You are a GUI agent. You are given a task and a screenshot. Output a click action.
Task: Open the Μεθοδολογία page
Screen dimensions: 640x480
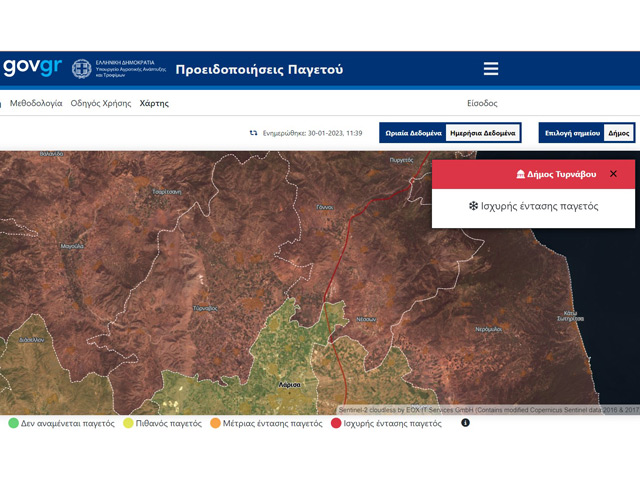(x=33, y=103)
